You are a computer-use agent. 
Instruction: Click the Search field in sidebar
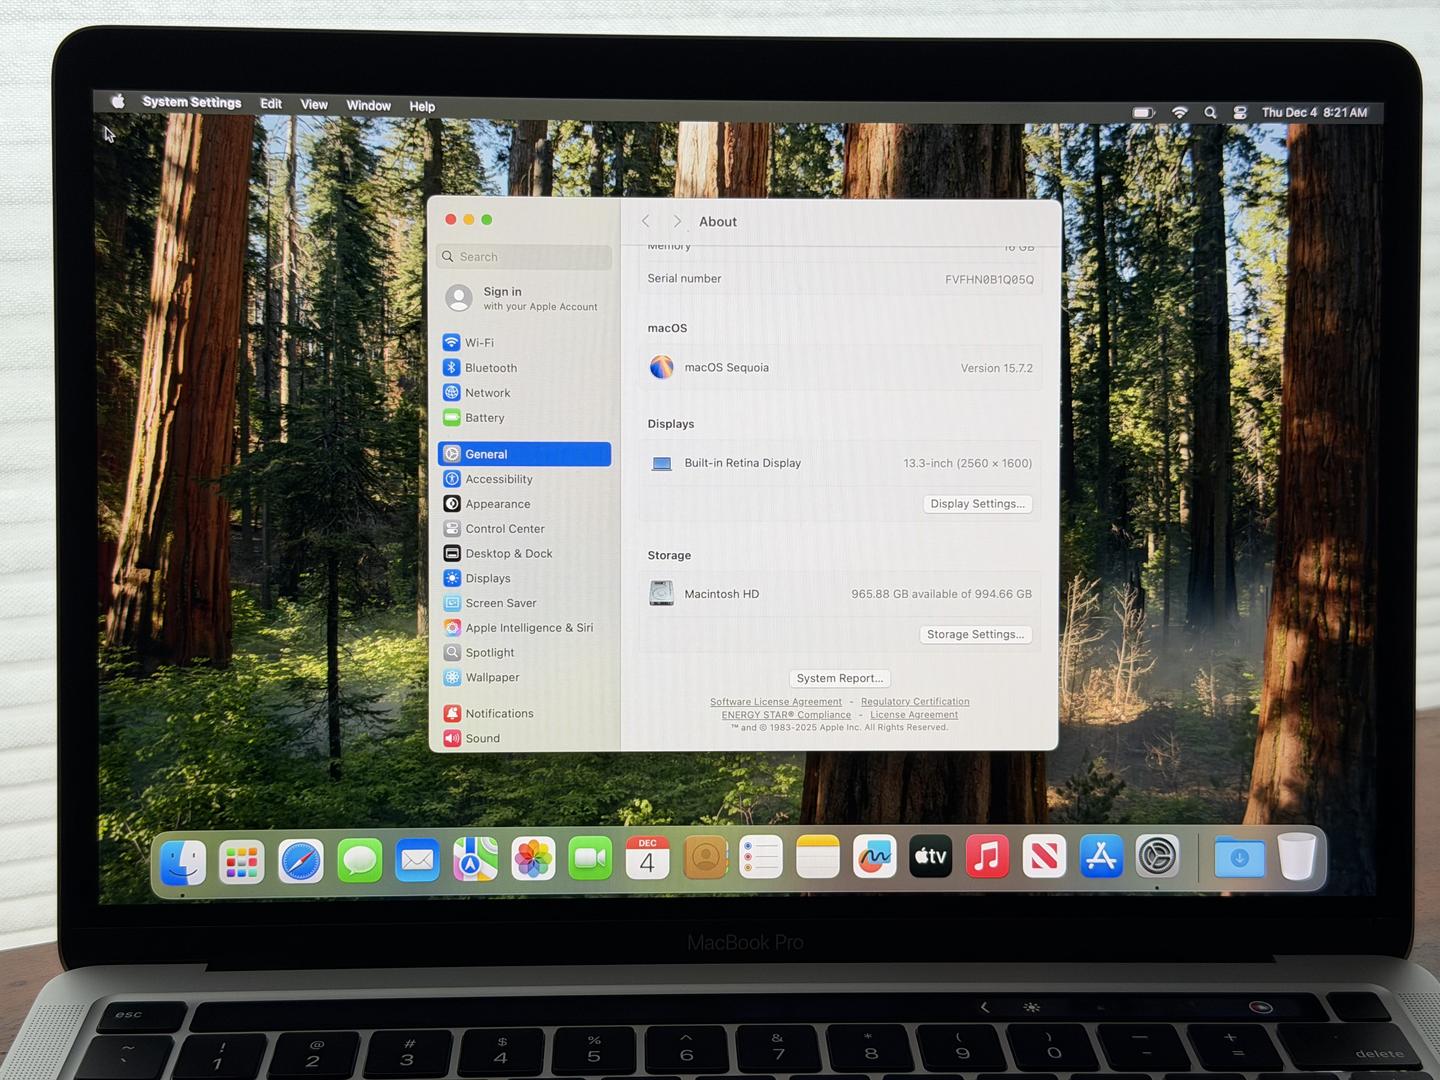pos(524,257)
